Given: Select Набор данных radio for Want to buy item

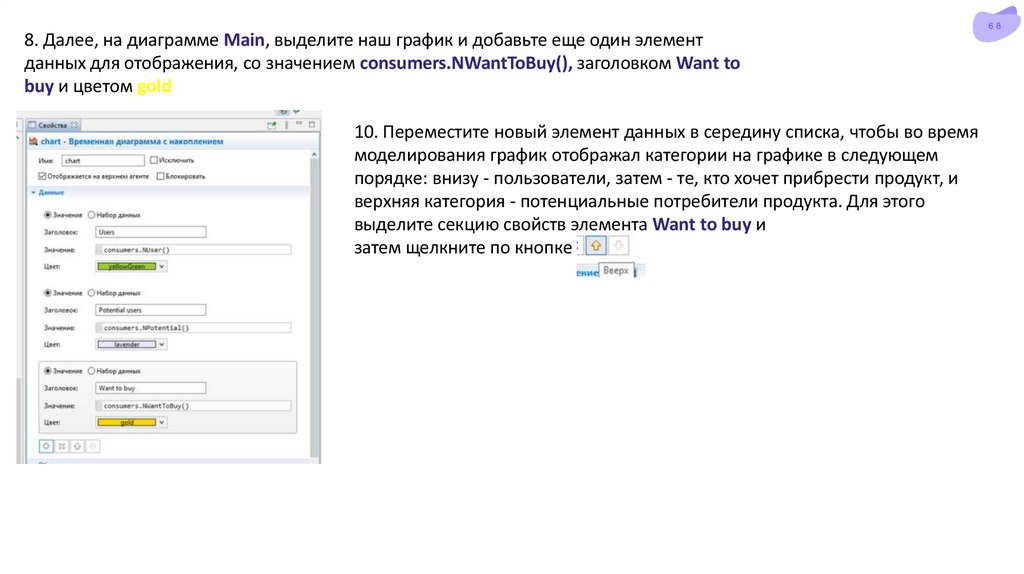Looking at the screenshot, I should pos(91,371).
